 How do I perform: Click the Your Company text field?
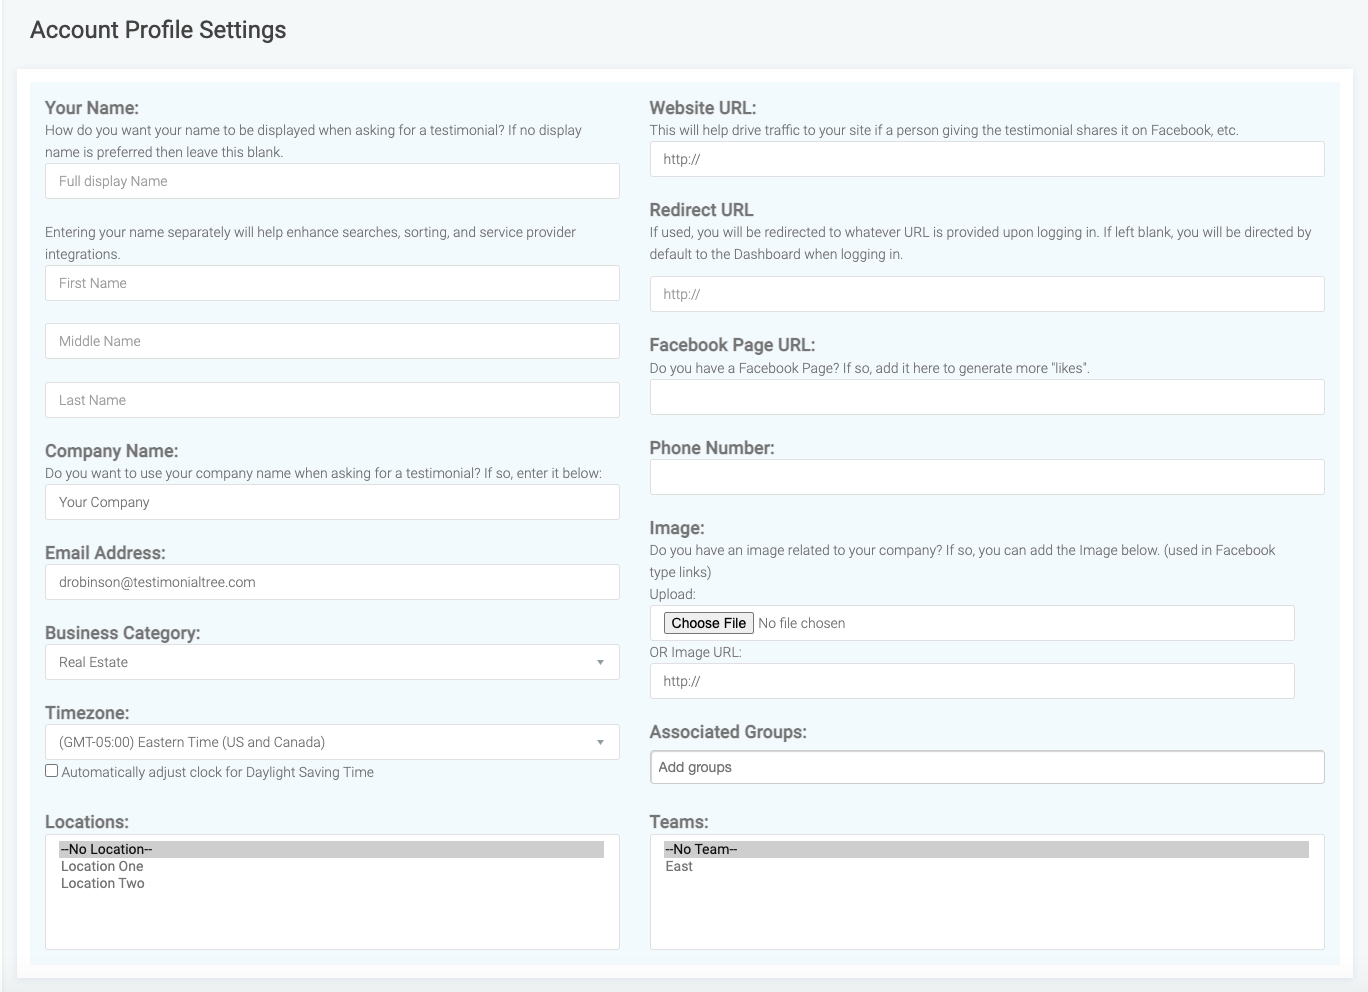[332, 502]
